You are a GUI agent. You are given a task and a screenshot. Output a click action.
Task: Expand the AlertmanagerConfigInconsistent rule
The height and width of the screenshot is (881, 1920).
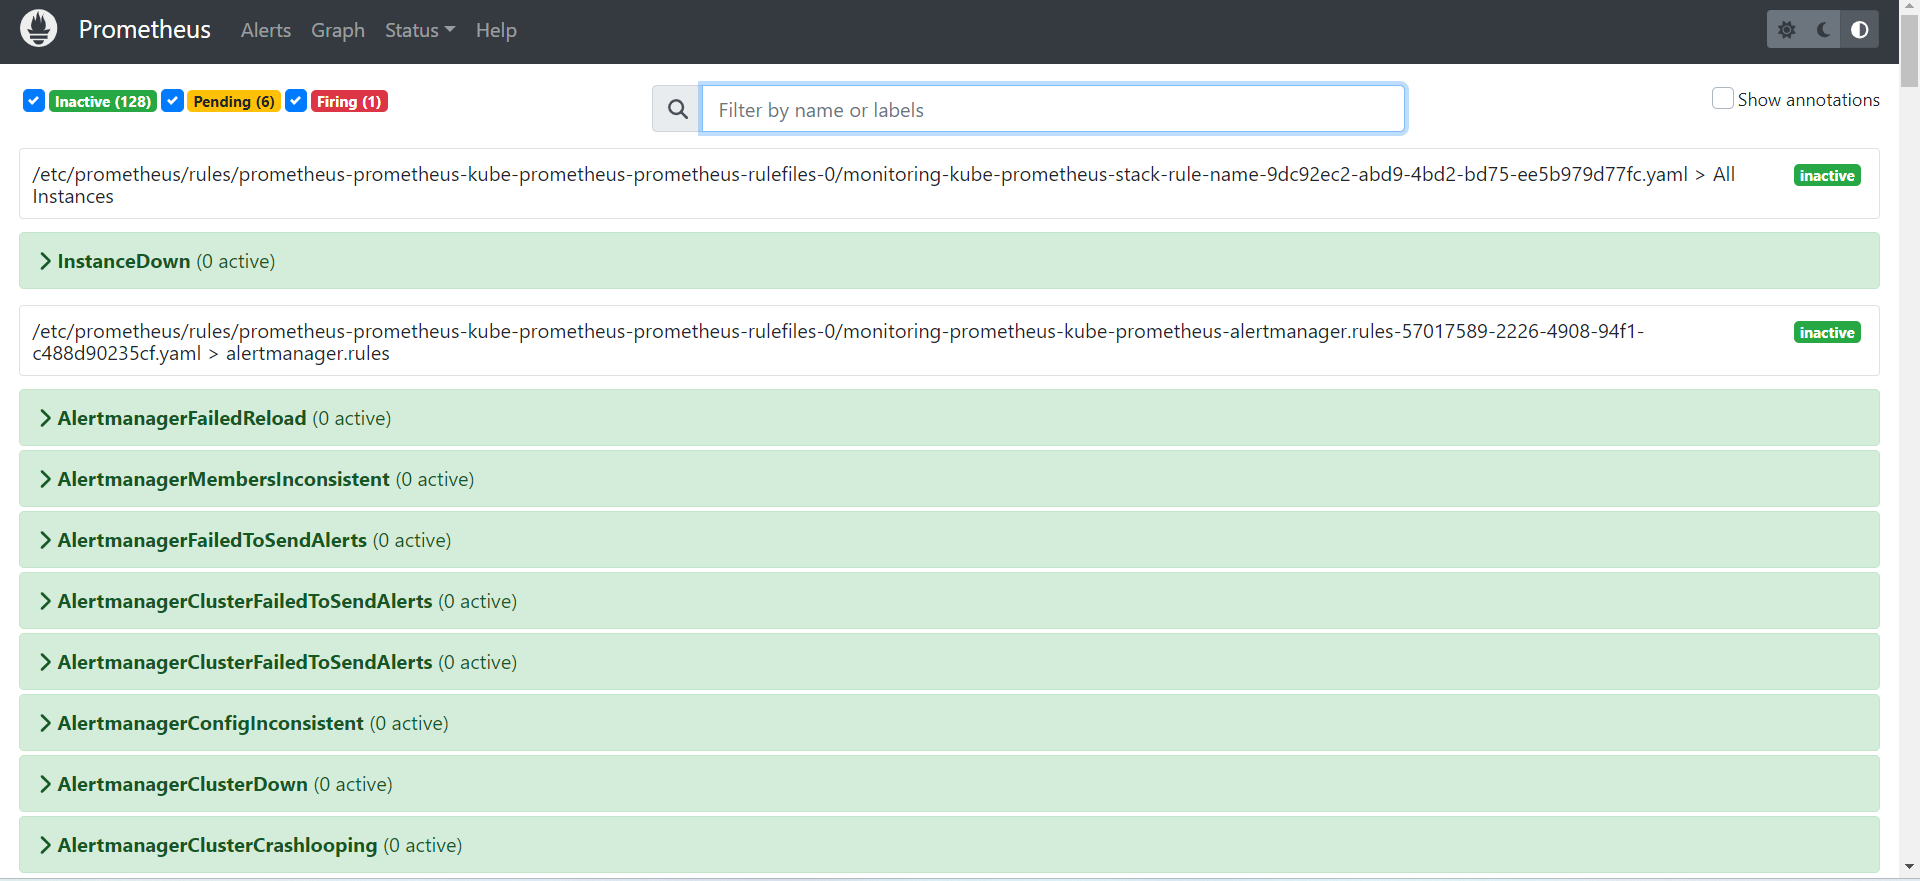click(949, 723)
